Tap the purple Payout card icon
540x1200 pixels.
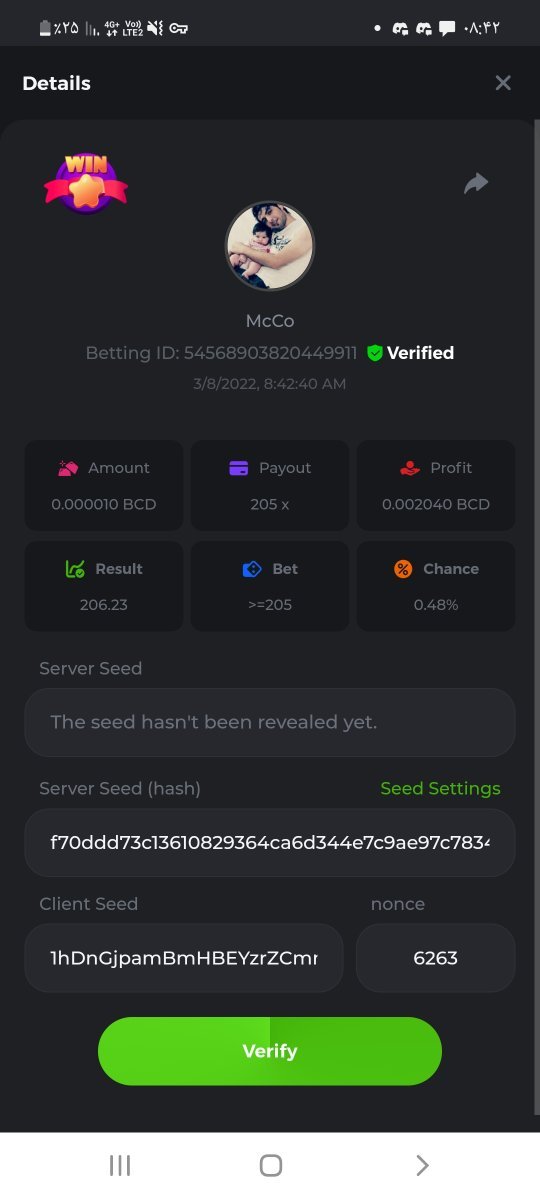click(239, 468)
